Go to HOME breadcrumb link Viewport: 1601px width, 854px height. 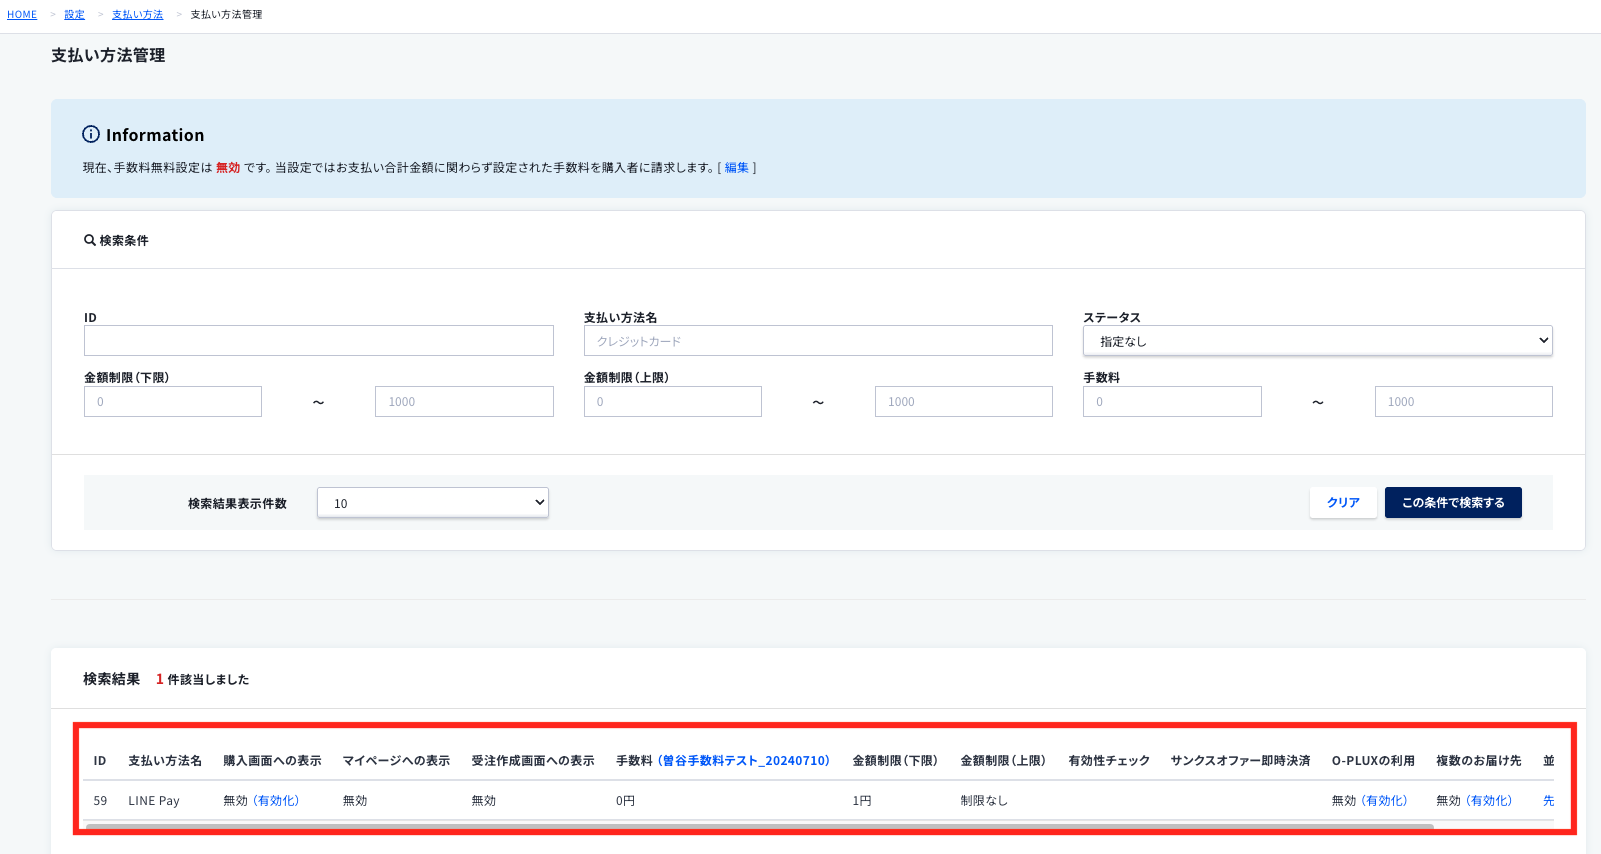point(22,15)
